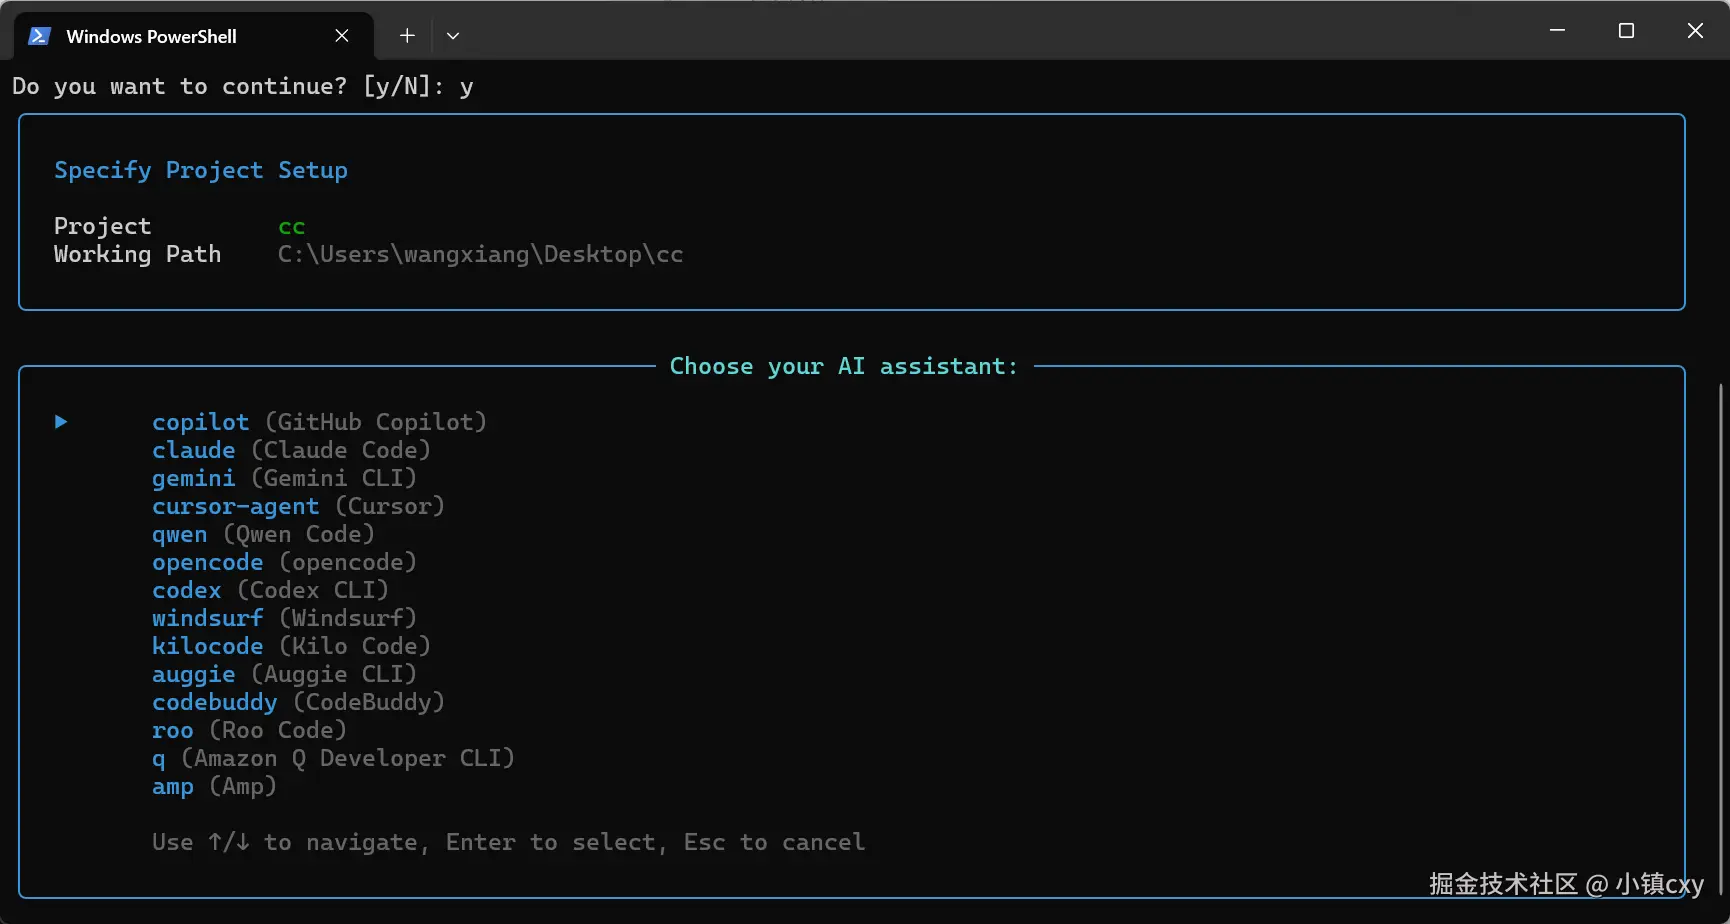Select cursor-agent (Cursor) entry

297,506
